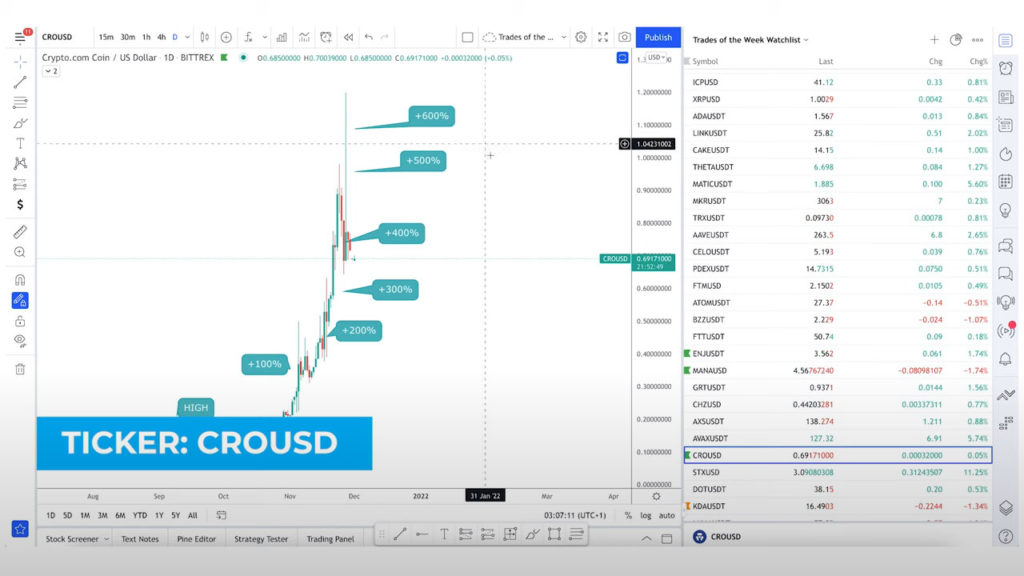Image resolution: width=1024 pixels, height=576 pixels.
Task: Open chart settings gear
Action: click(581, 37)
